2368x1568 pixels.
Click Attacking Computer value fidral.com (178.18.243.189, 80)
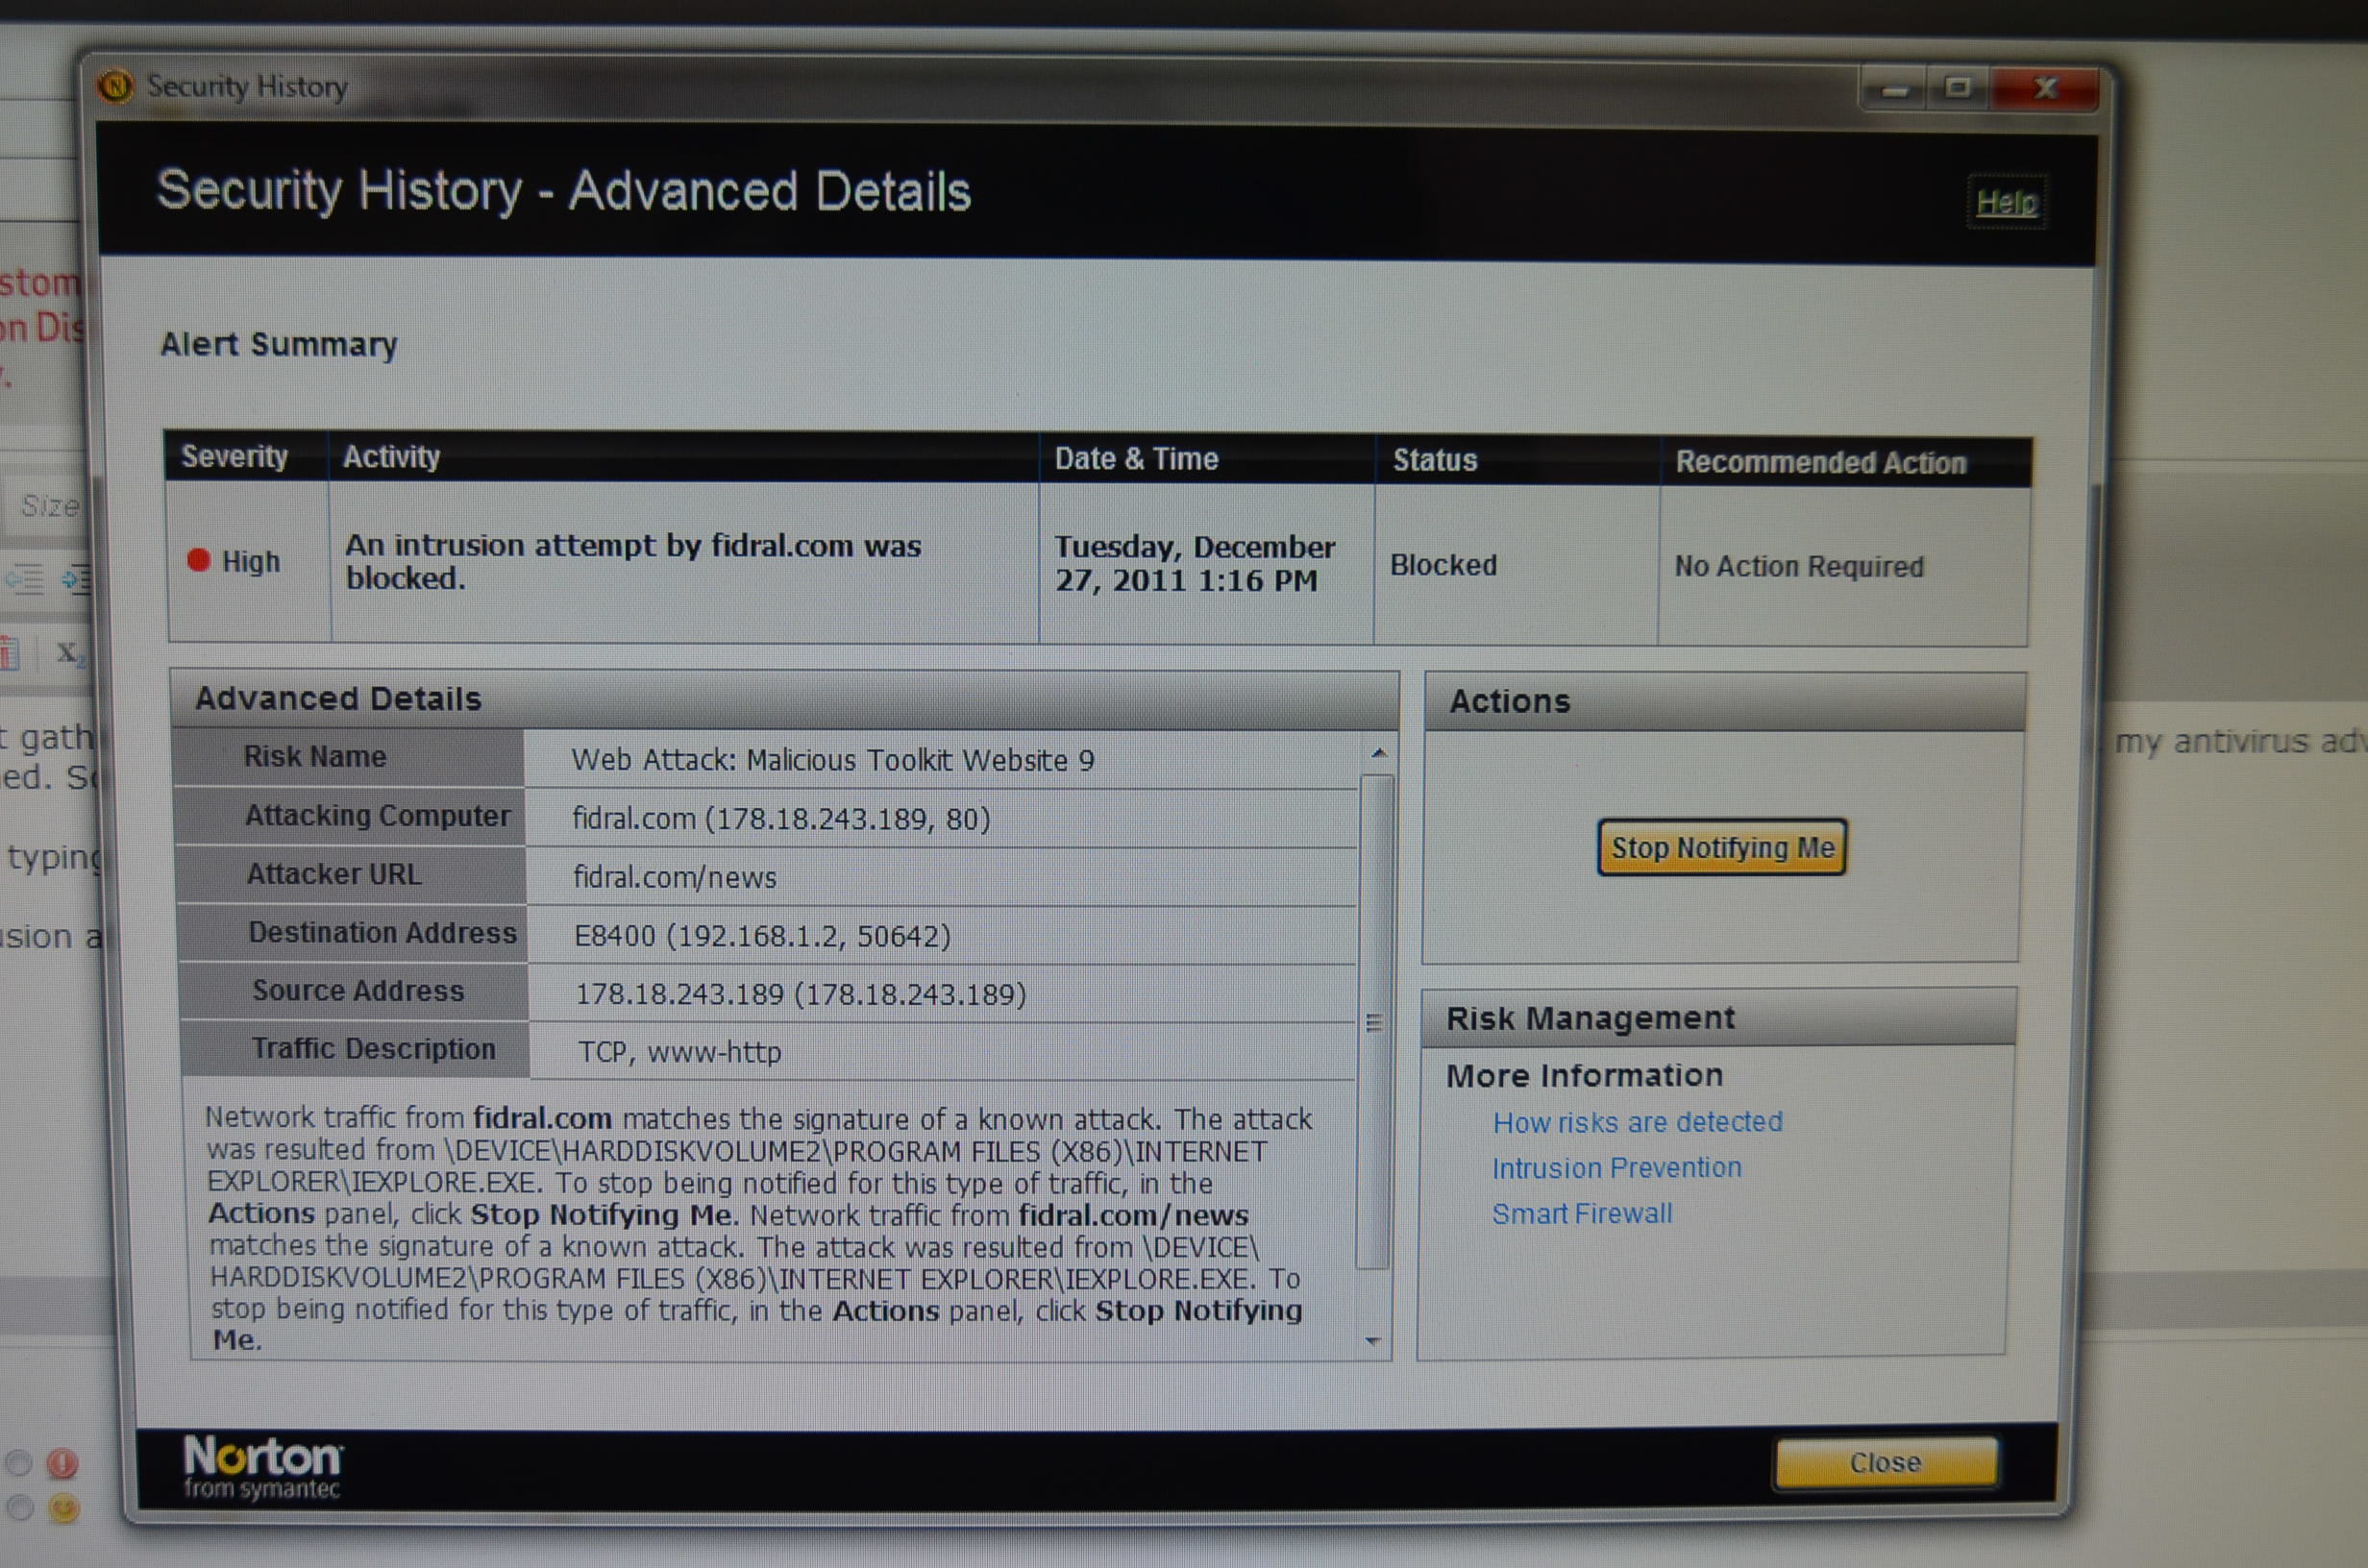781,819
